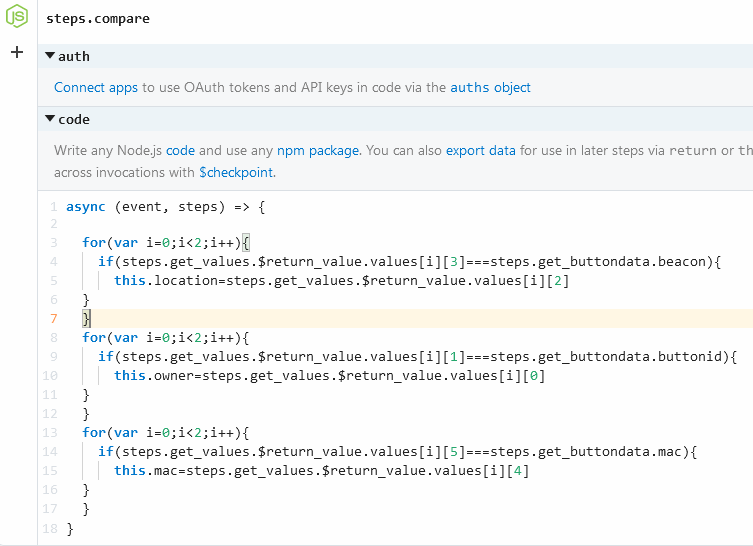Open the npm package link
Image resolution: width=753 pixels, height=546 pixels.
click(318, 150)
